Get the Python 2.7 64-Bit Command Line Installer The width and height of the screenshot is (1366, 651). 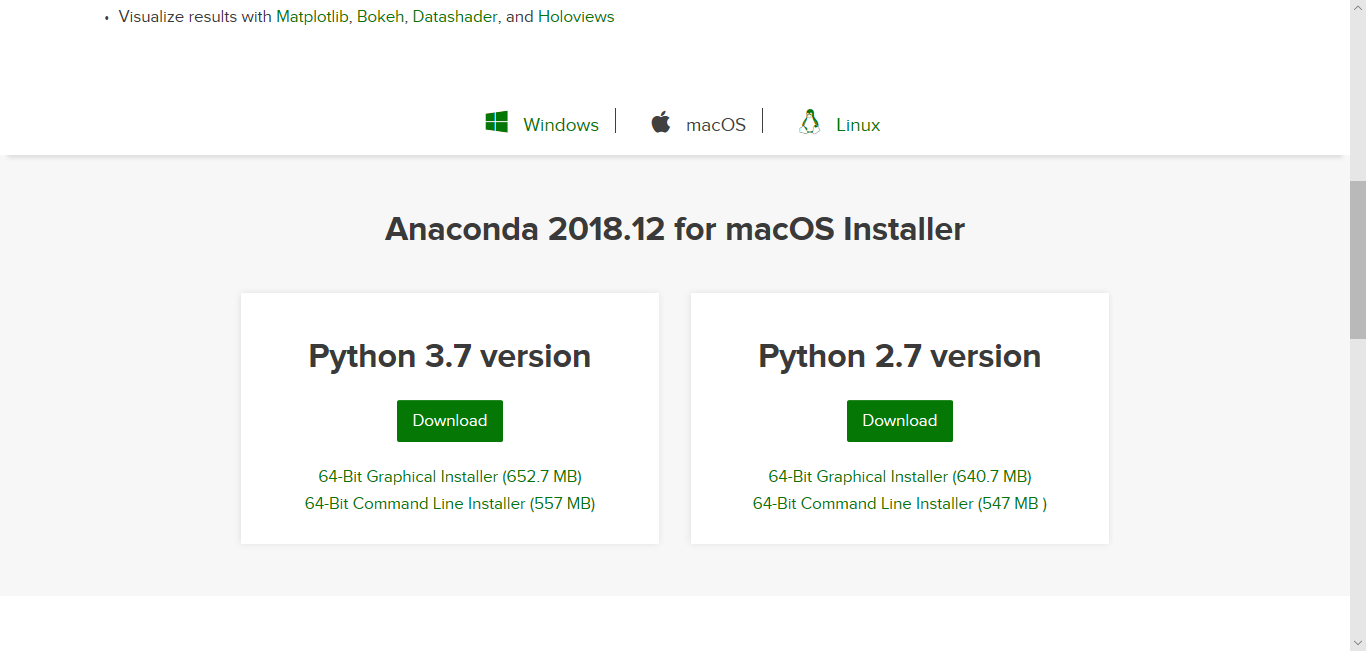coord(899,503)
